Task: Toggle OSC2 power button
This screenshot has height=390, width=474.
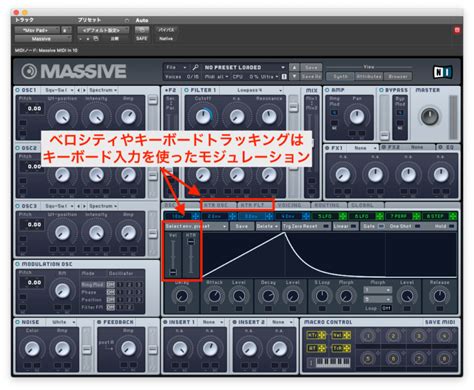Action: (x=18, y=148)
